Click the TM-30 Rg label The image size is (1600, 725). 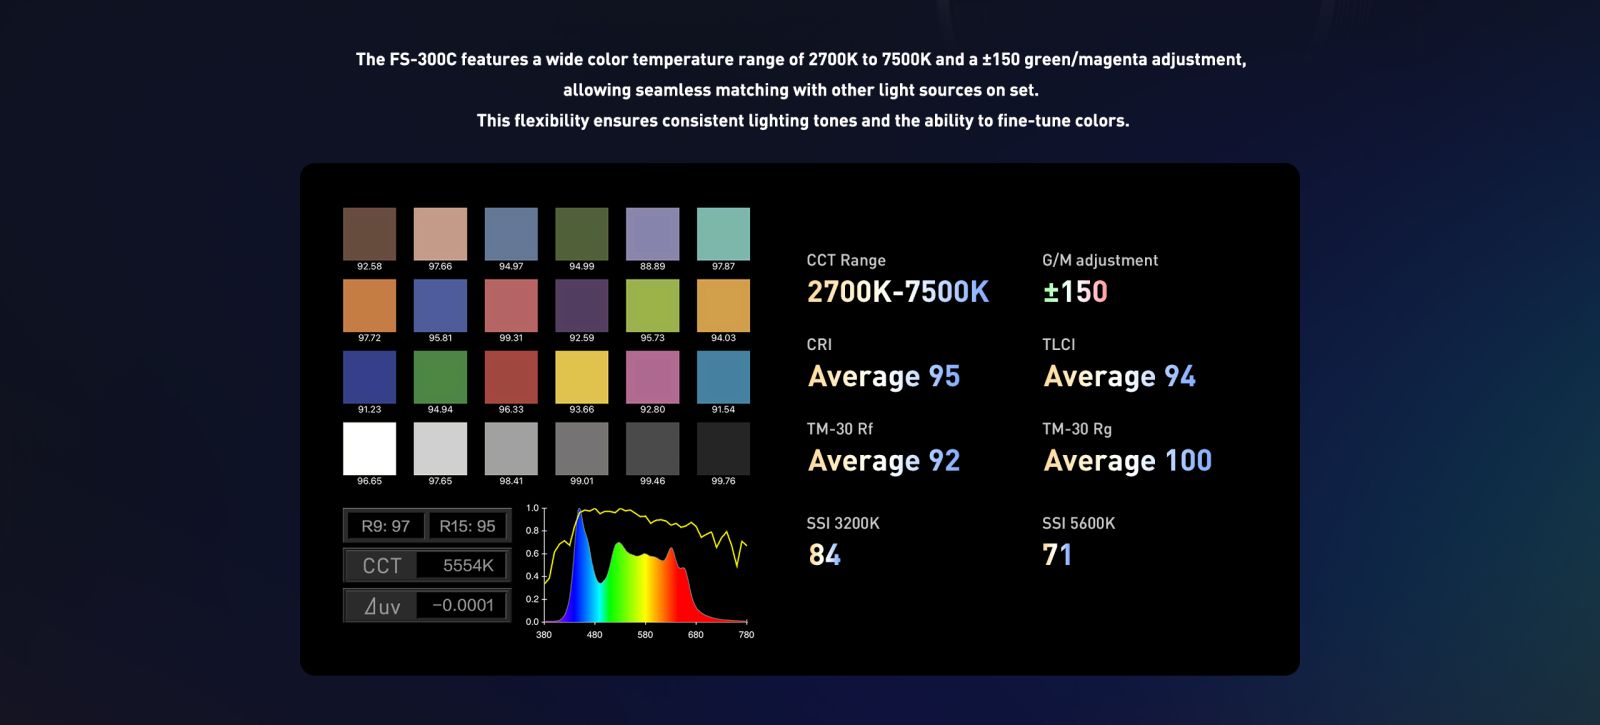pyautogui.click(x=1077, y=429)
